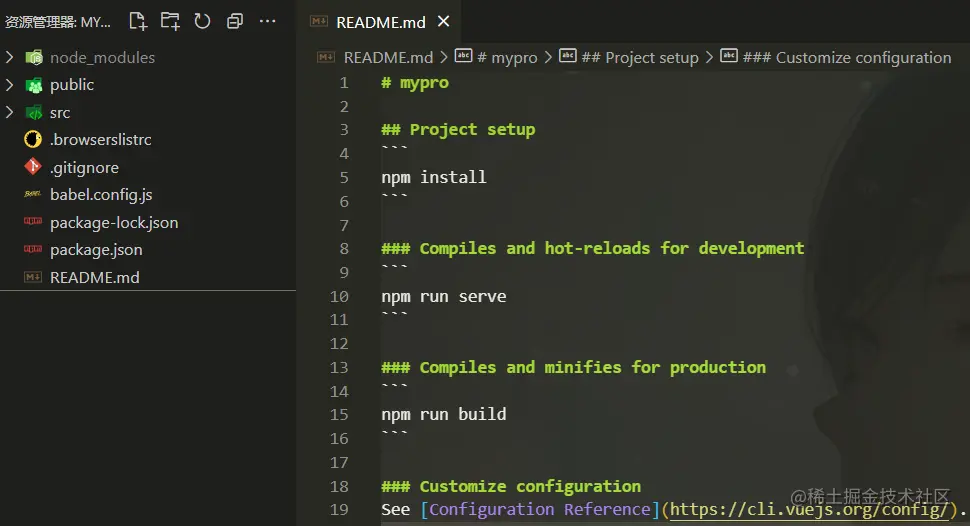The width and height of the screenshot is (970, 526).
Task: Click the markdown icon on README.md tab
Action: click(319, 22)
